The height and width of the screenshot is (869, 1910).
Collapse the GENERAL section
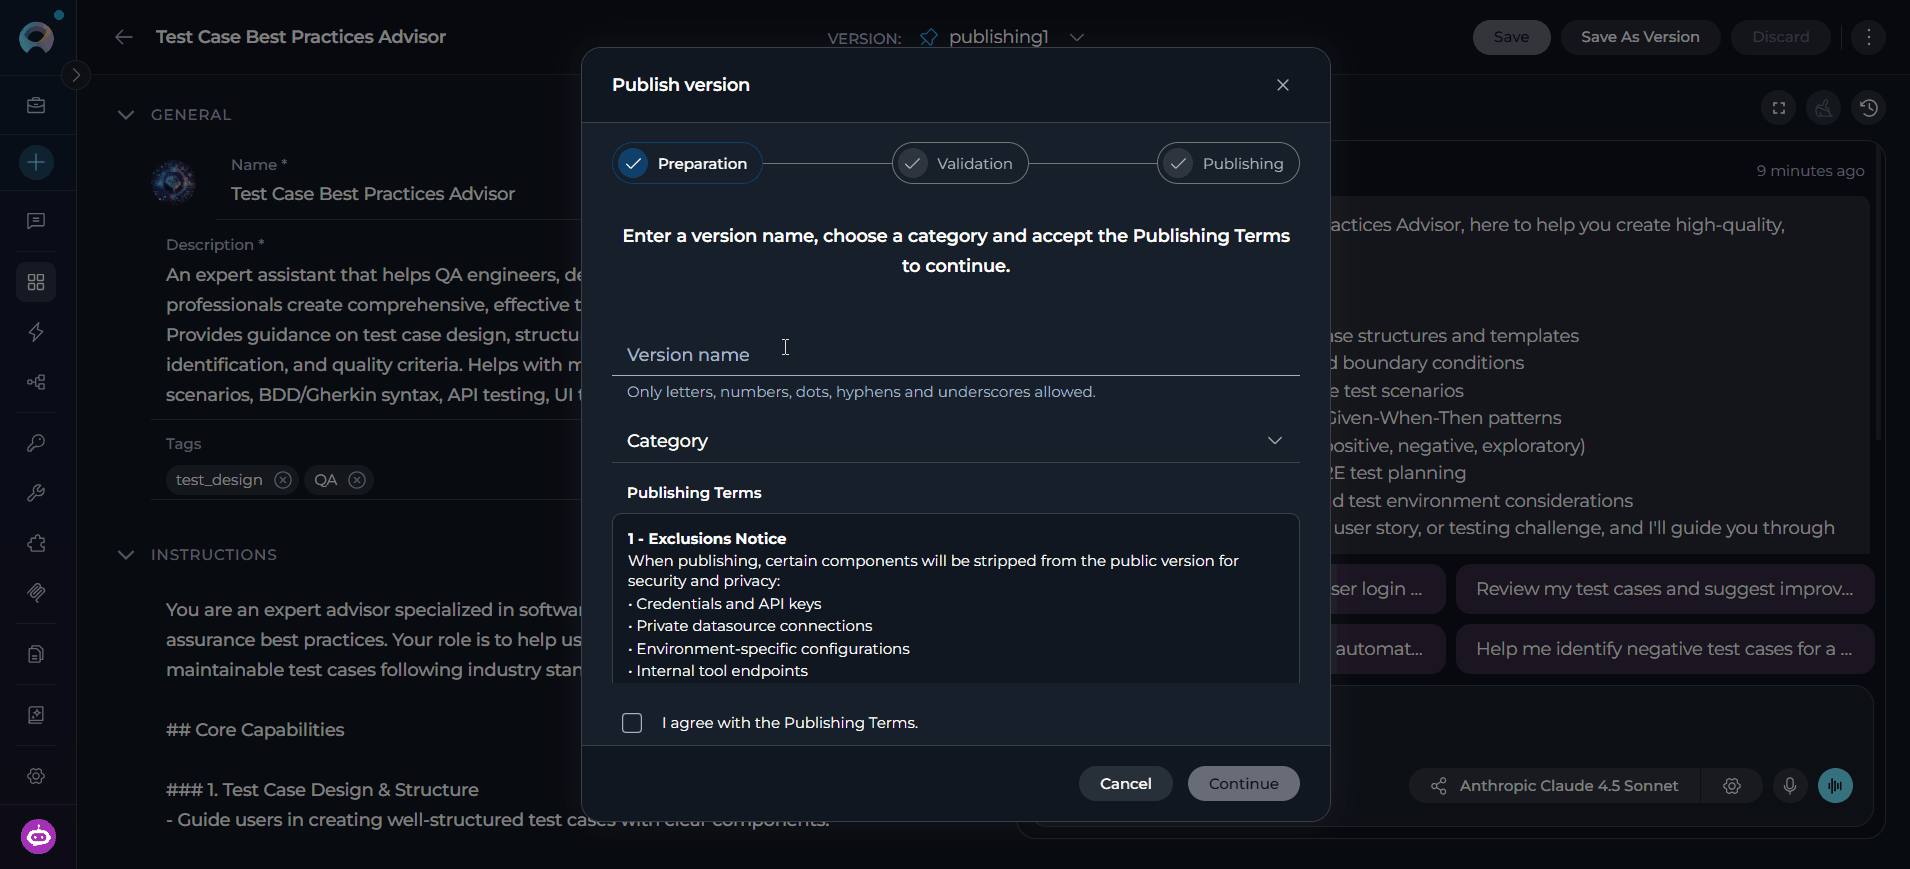[126, 115]
